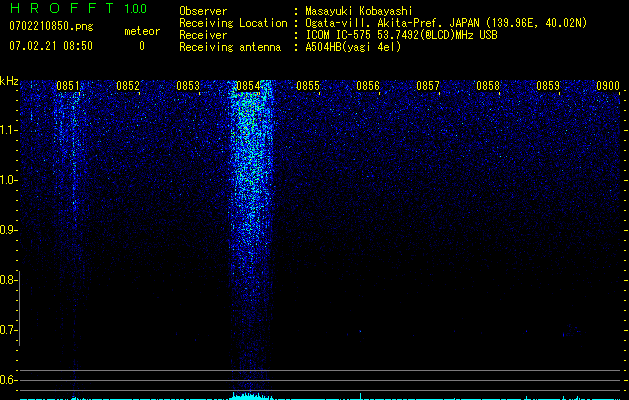Select the observer name Masayuki Kobayashi

359,11
